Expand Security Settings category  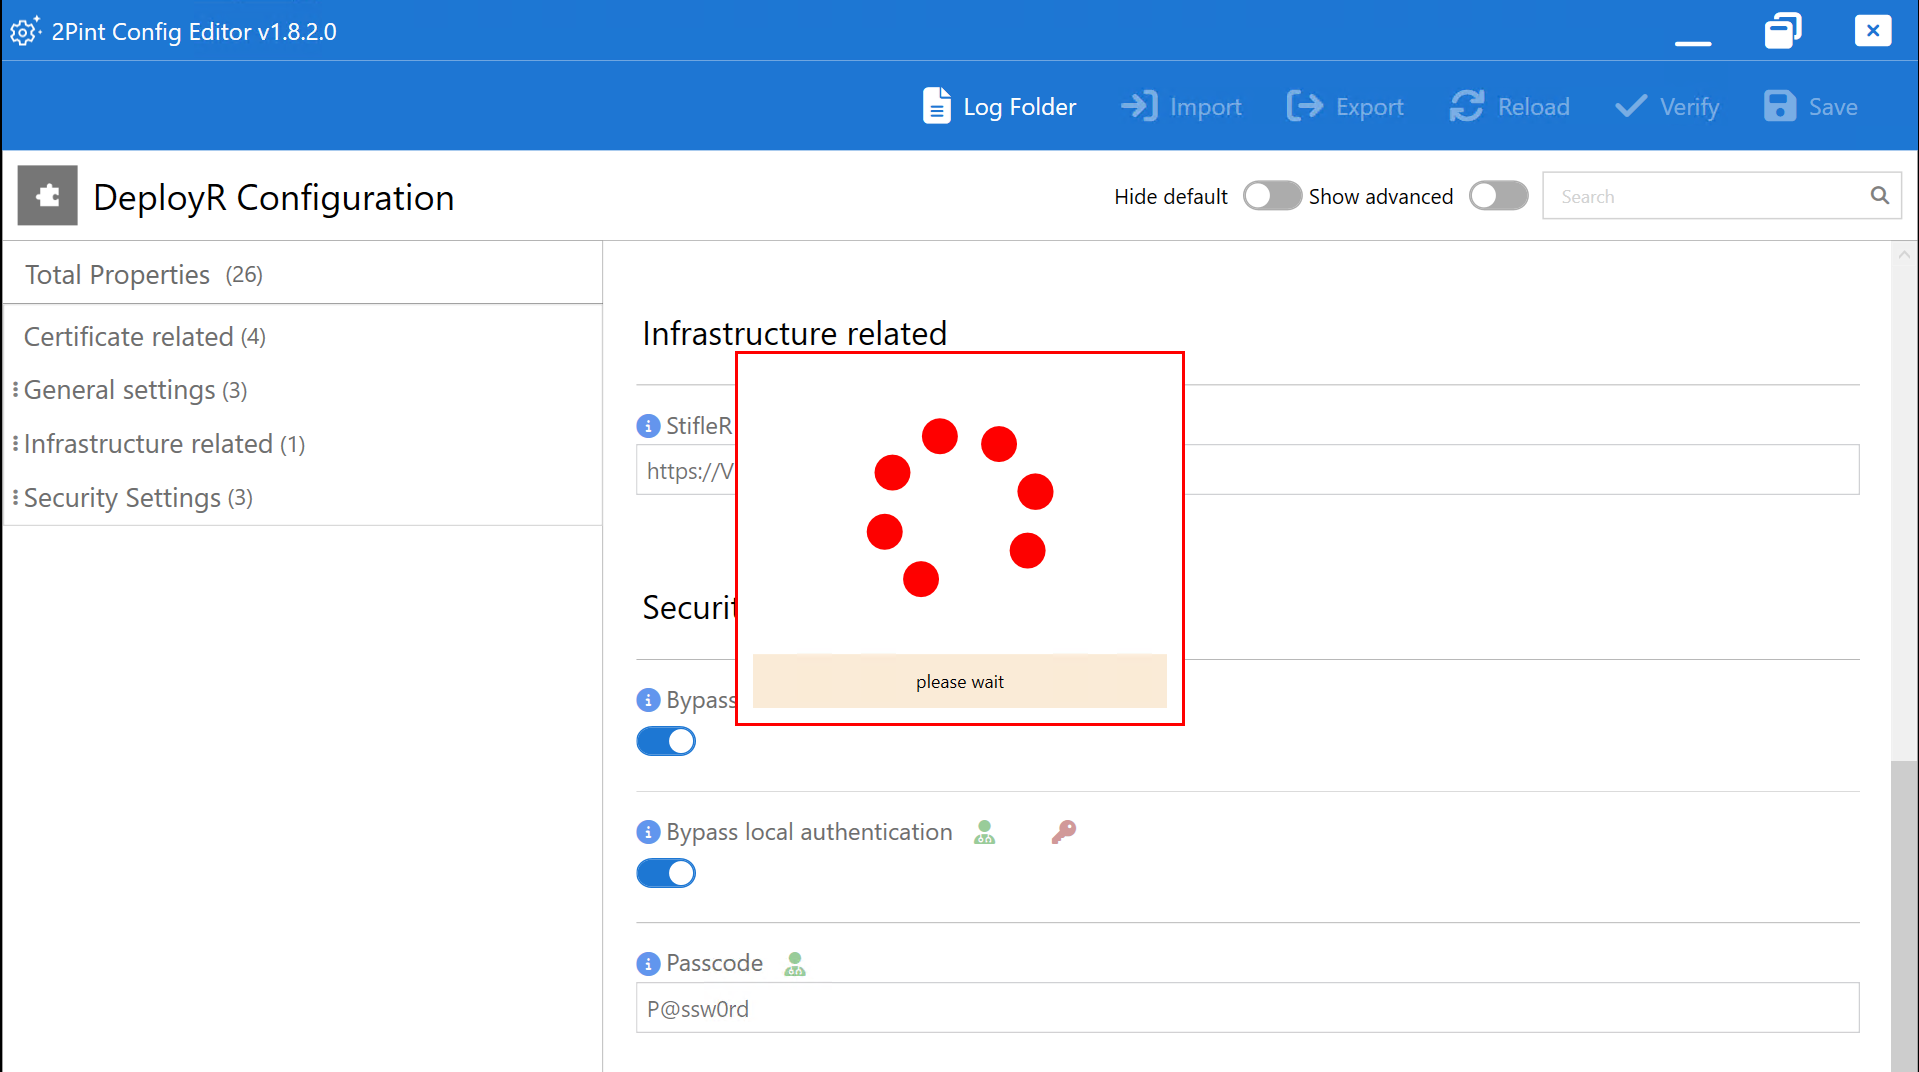[x=138, y=498]
